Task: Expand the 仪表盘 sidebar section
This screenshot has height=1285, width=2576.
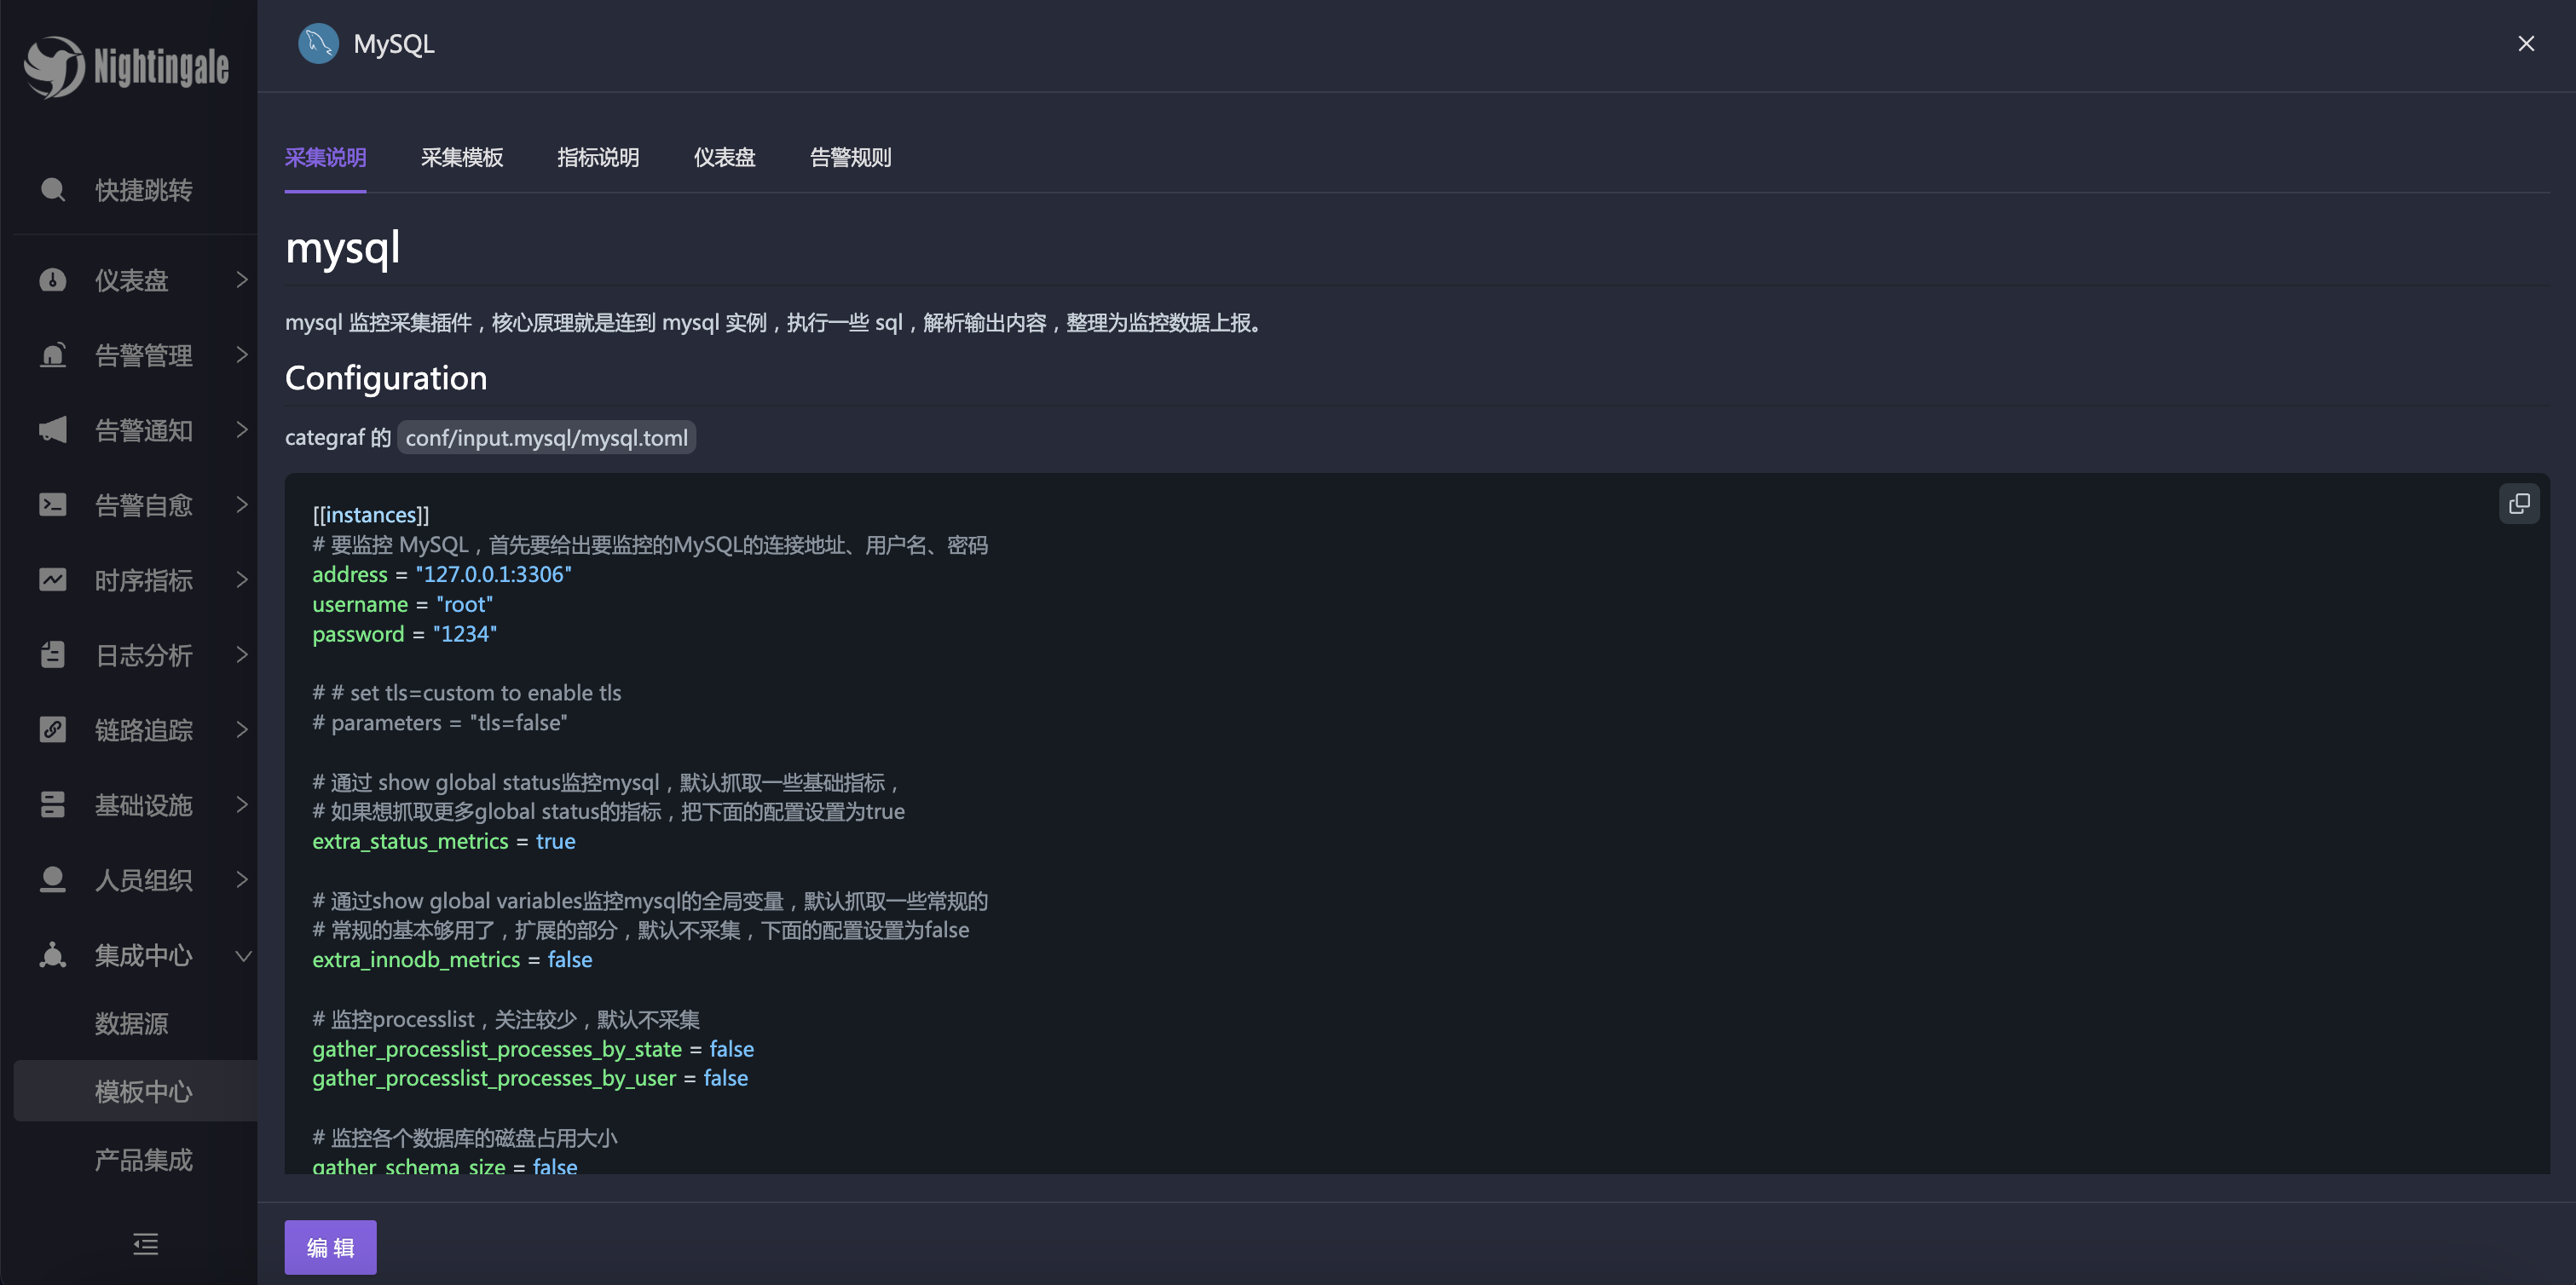Action: pos(241,280)
